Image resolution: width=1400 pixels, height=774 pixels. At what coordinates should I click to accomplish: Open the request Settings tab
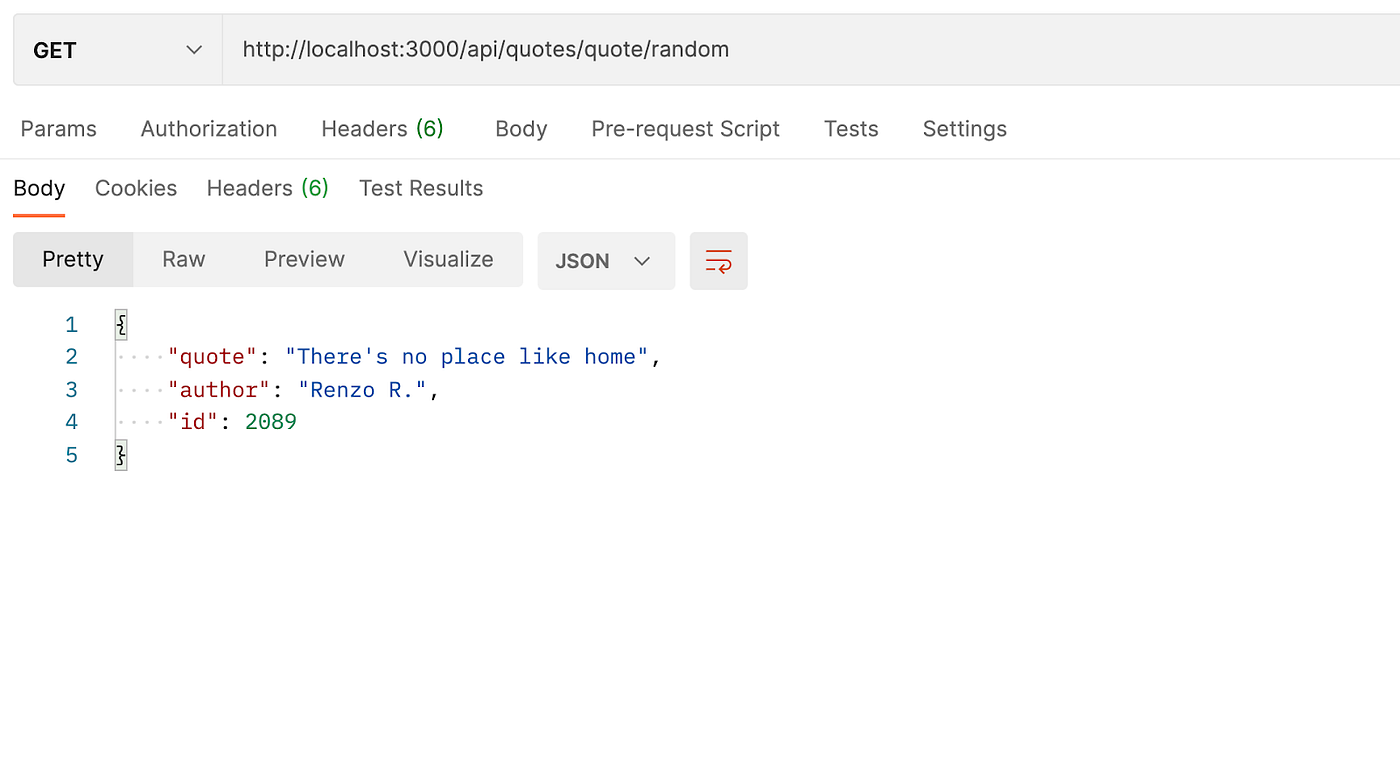[x=964, y=129]
